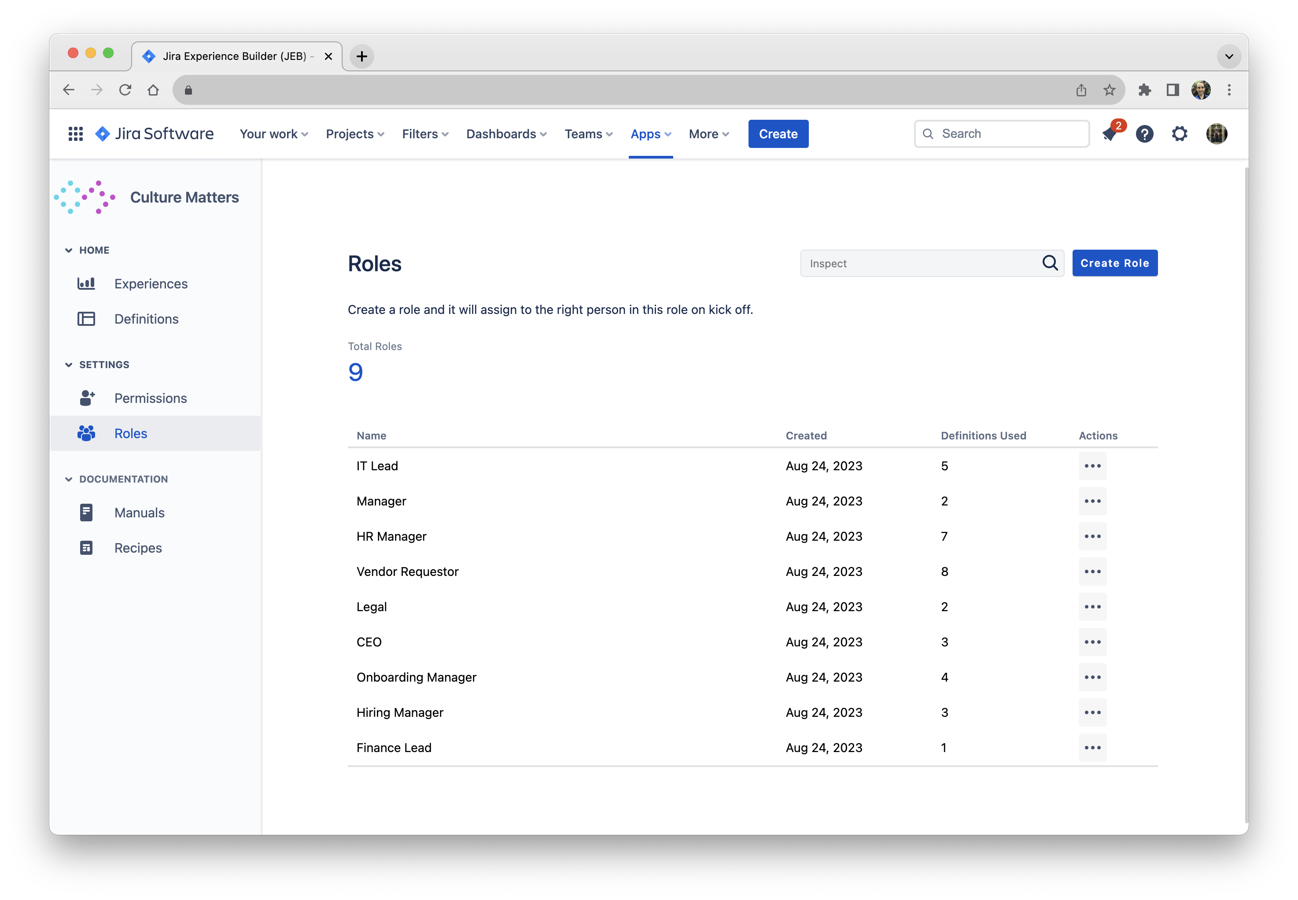Open actions menu for CEO role
The height and width of the screenshot is (900, 1298).
1092,642
